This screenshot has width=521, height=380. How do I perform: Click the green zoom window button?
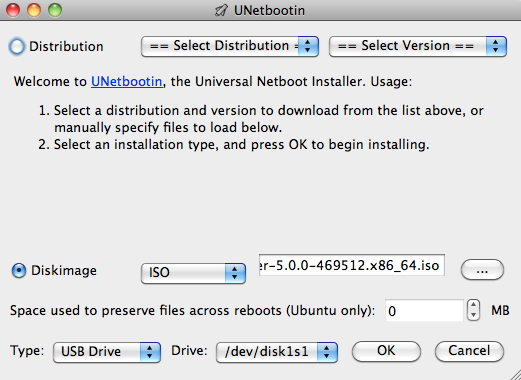coord(55,10)
